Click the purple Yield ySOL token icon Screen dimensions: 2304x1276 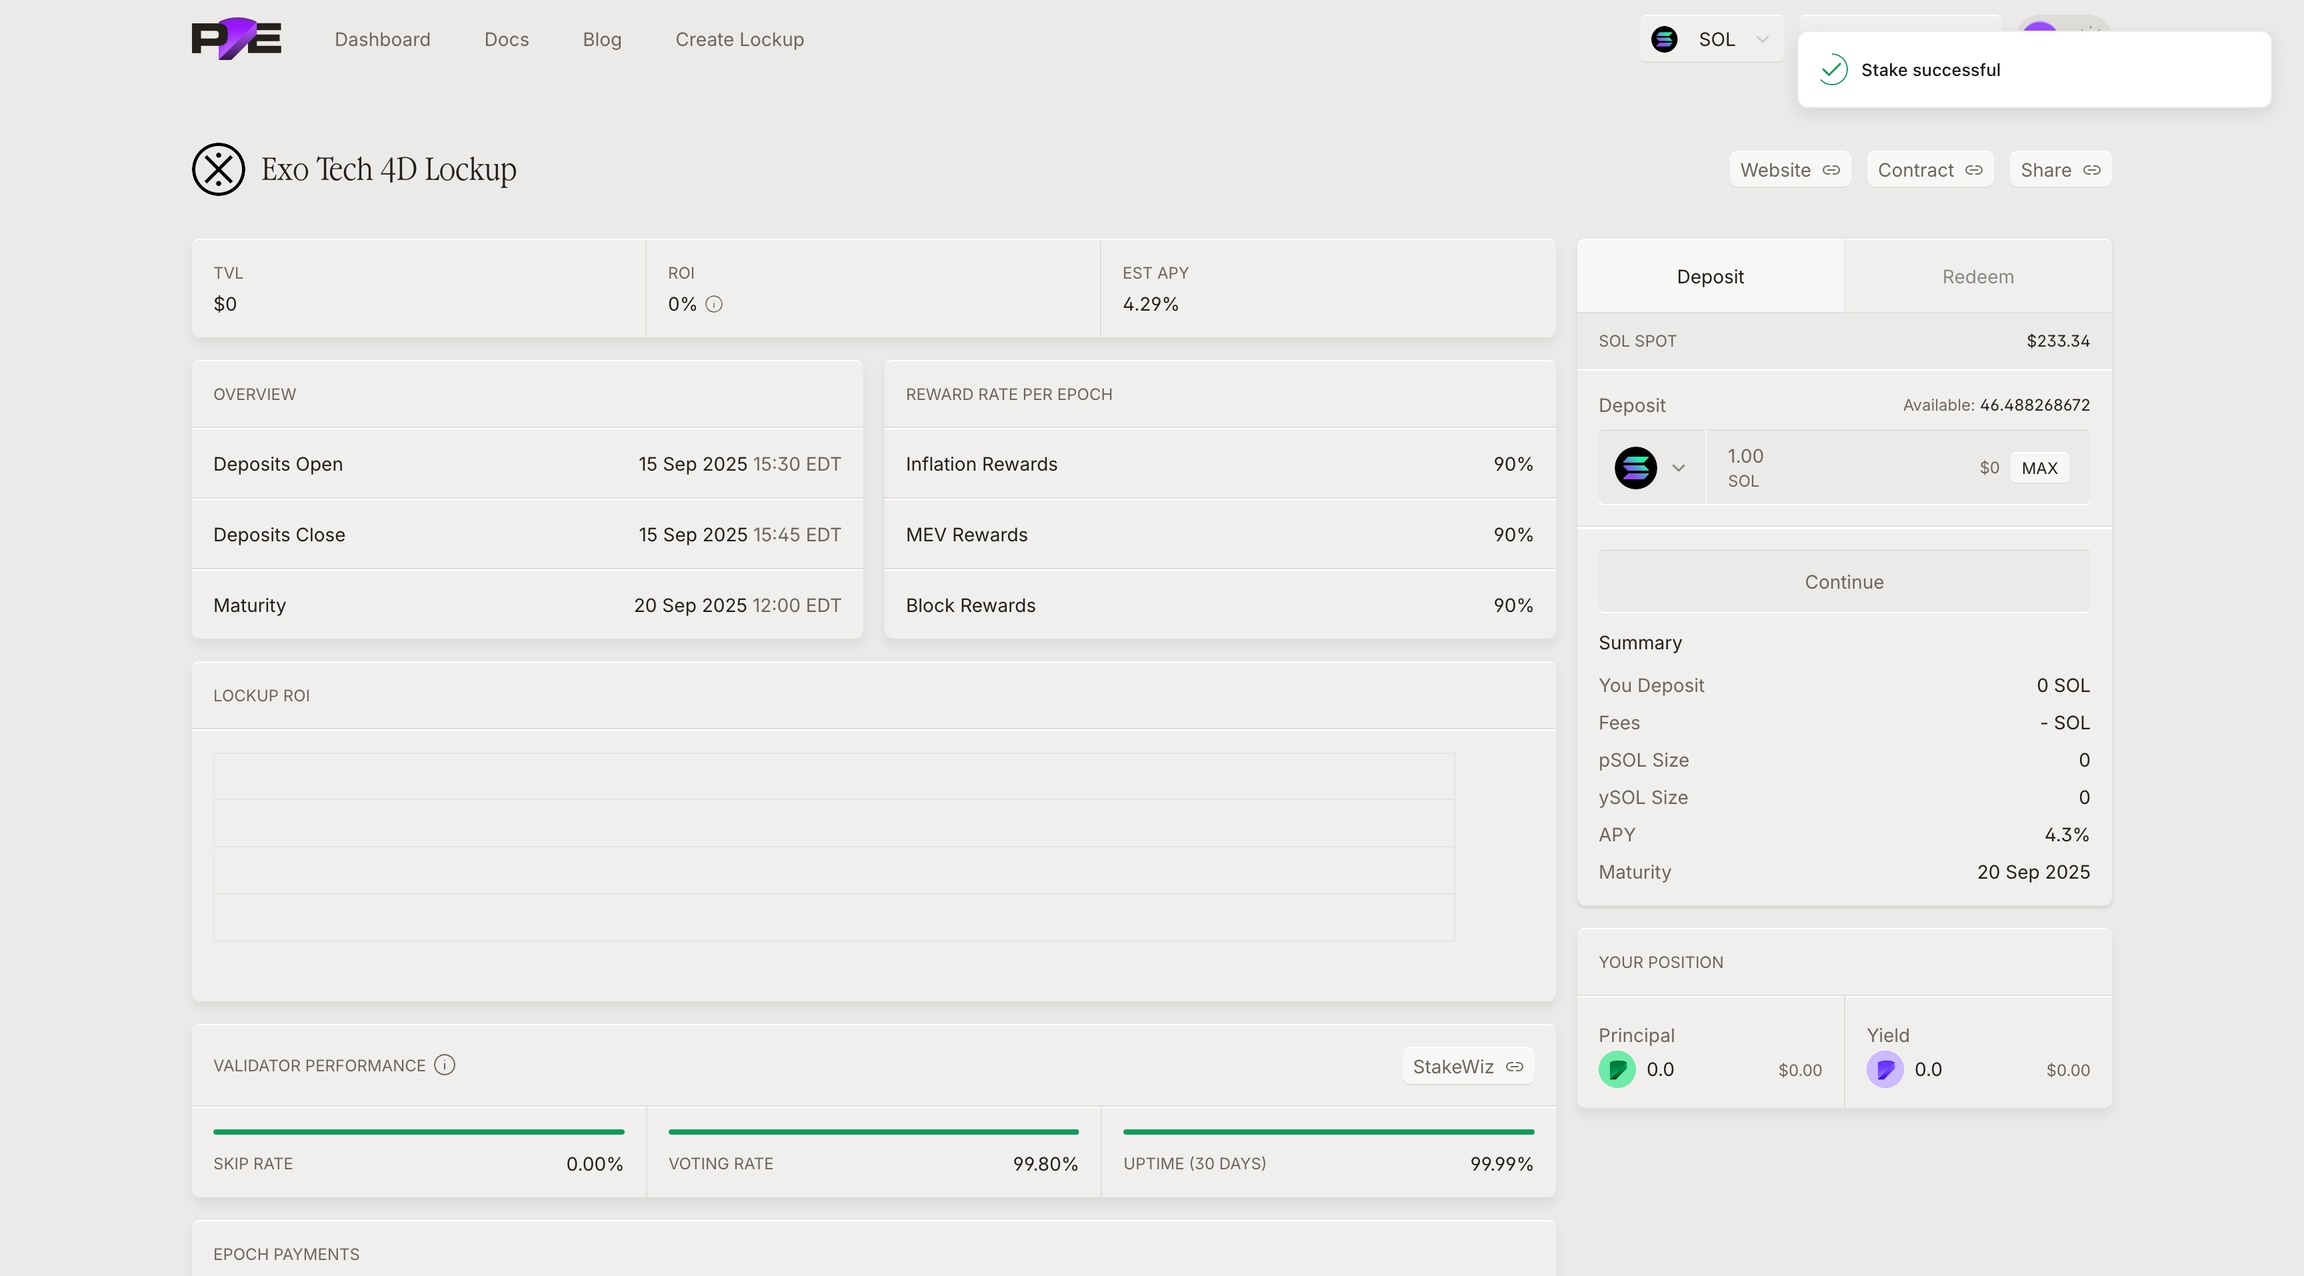[1885, 1069]
